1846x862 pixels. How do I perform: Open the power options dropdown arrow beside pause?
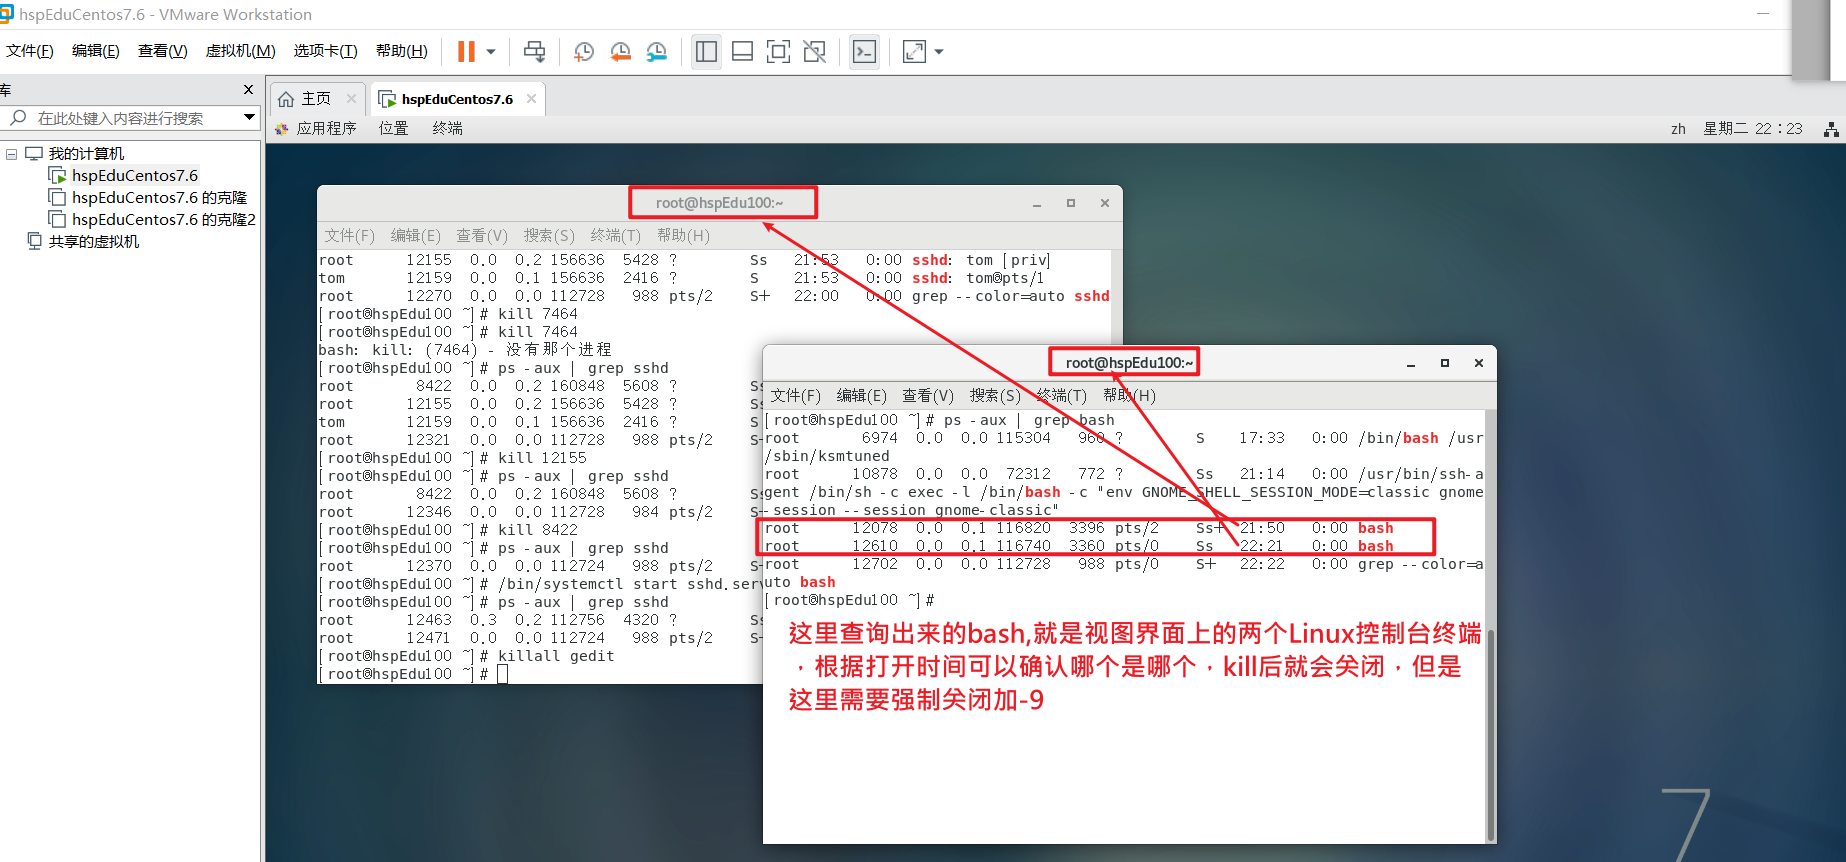pyautogui.click(x=490, y=51)
